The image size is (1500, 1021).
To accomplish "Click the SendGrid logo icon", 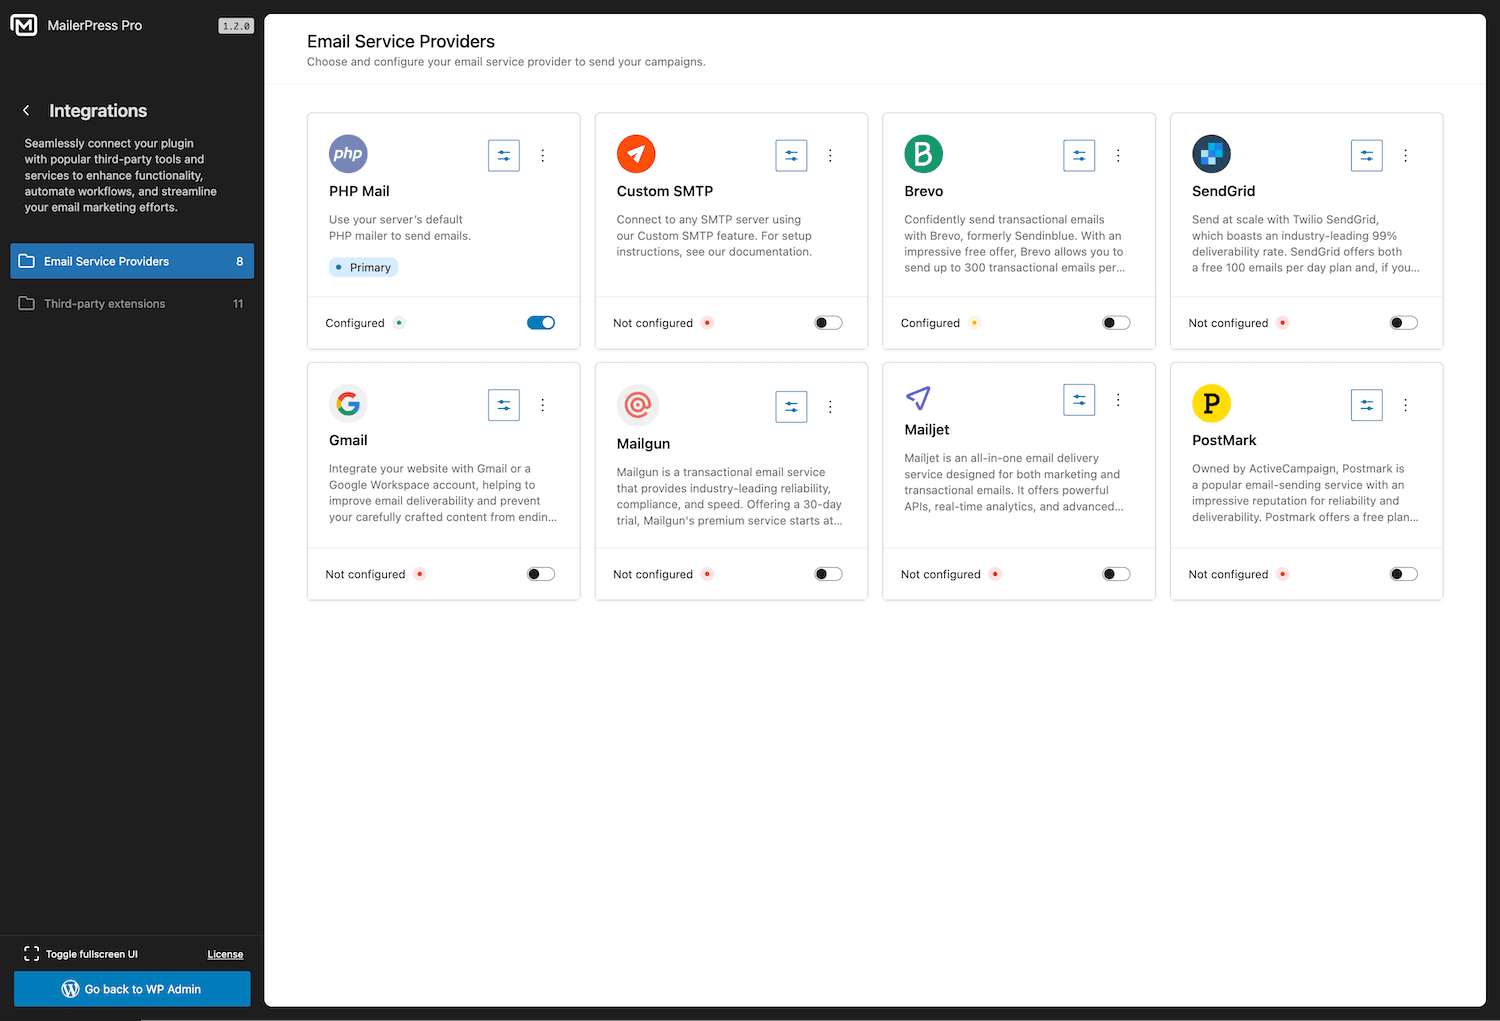I will coord(1211,153).
